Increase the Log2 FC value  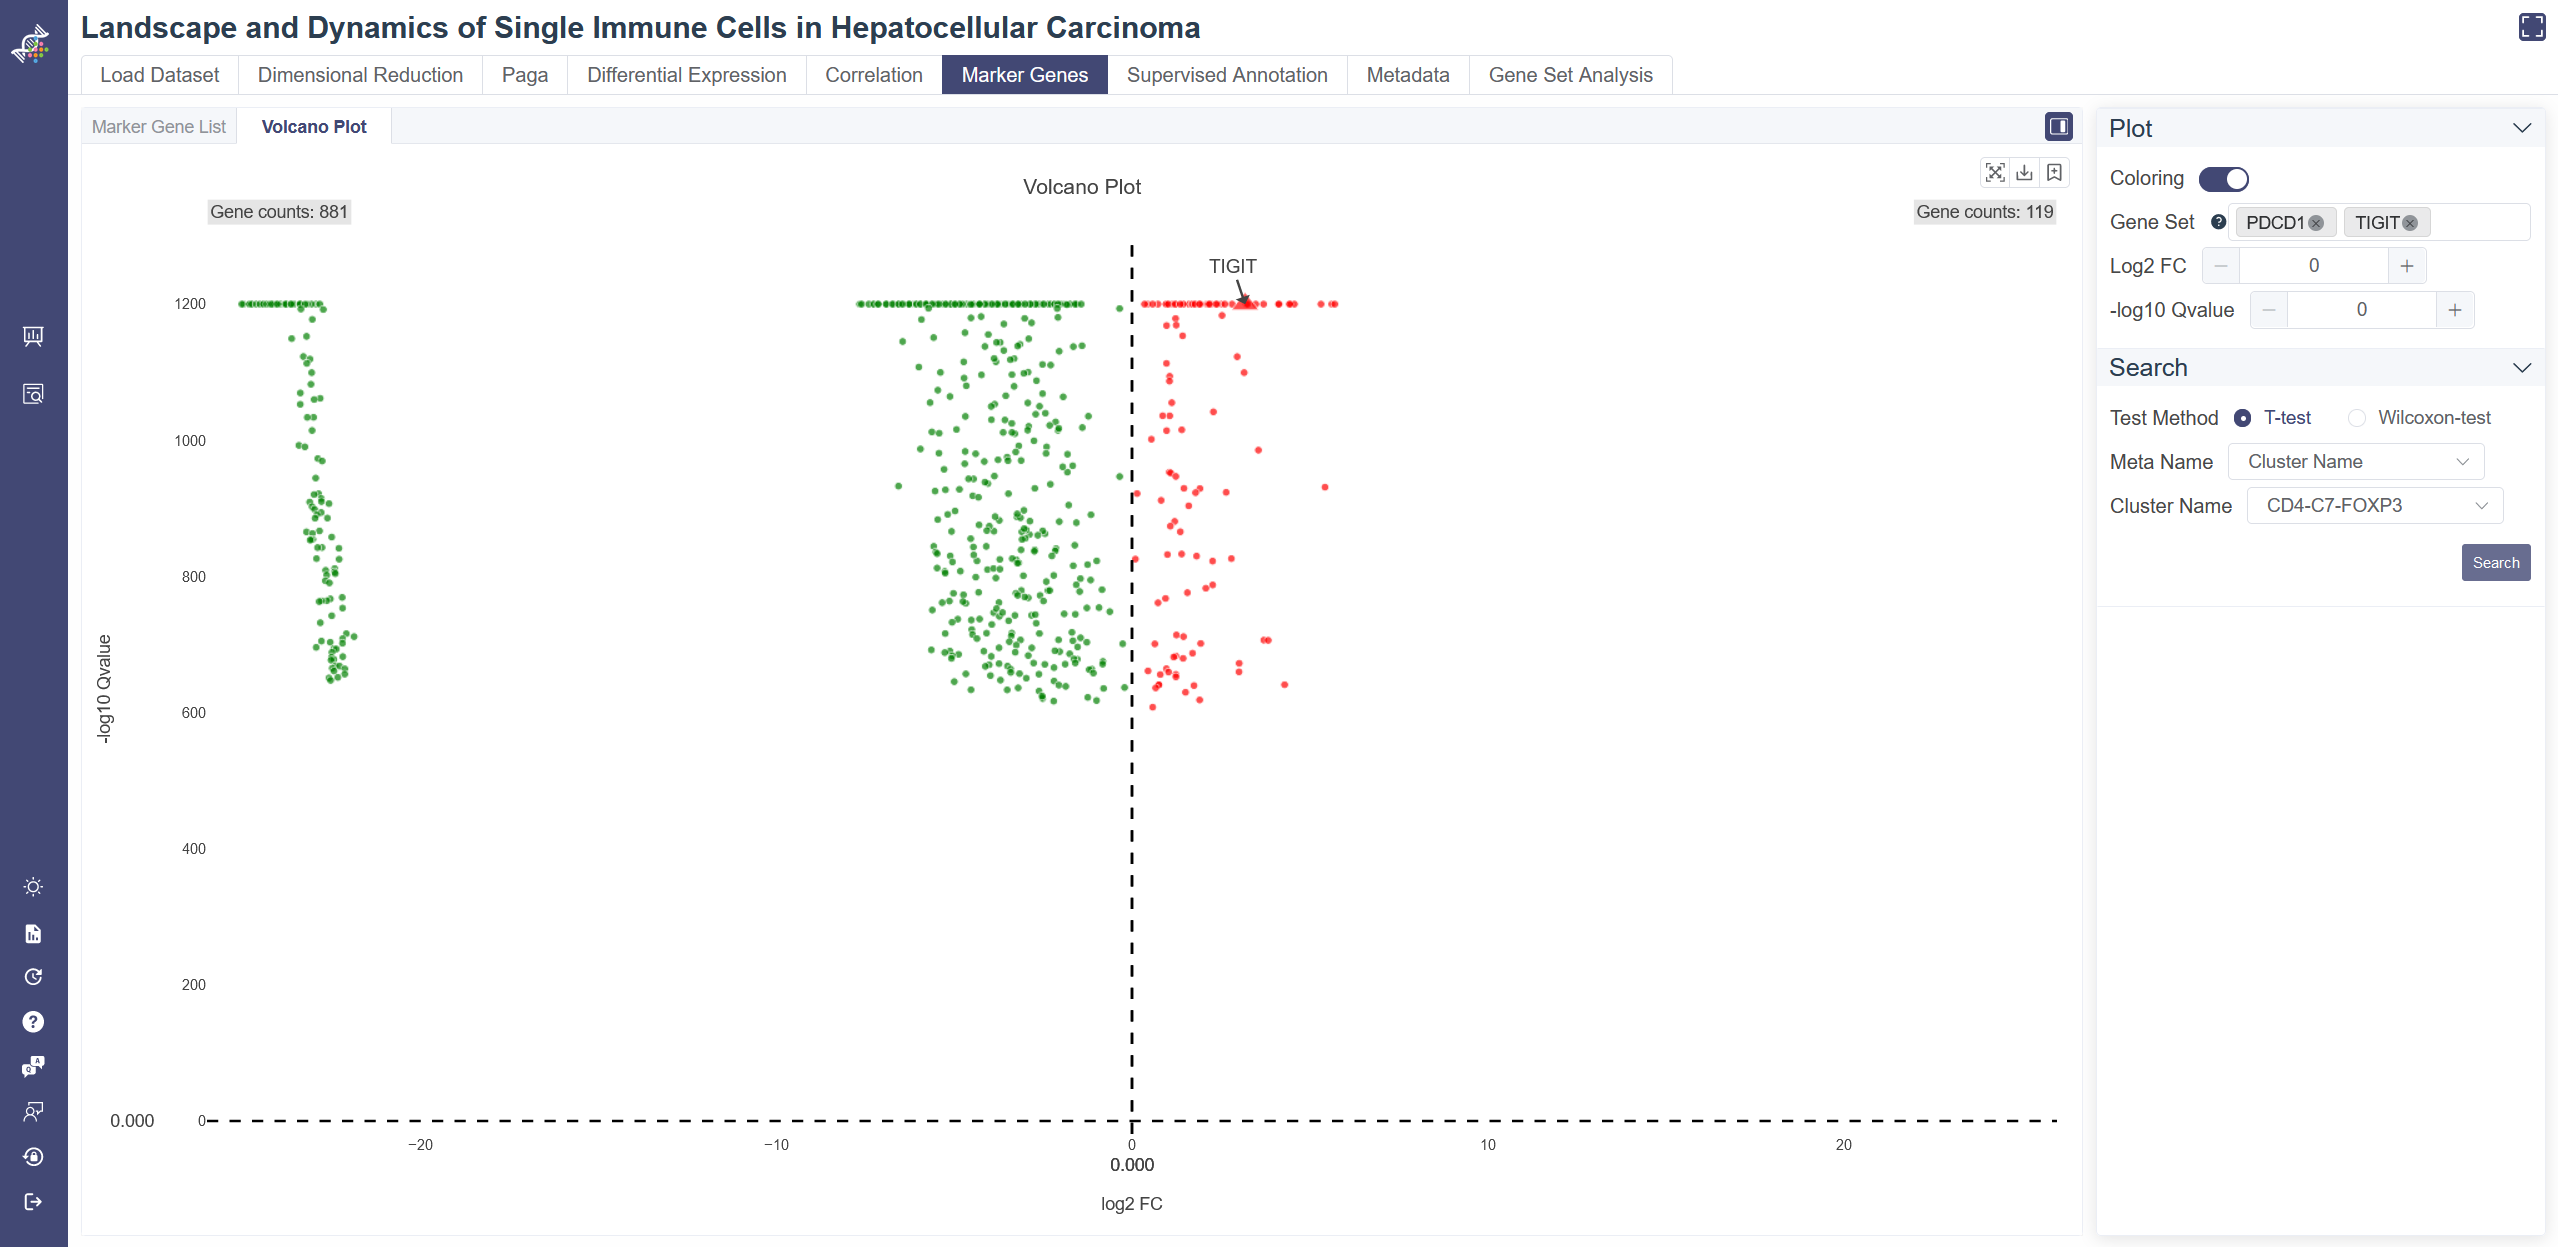click(2406, 266)
